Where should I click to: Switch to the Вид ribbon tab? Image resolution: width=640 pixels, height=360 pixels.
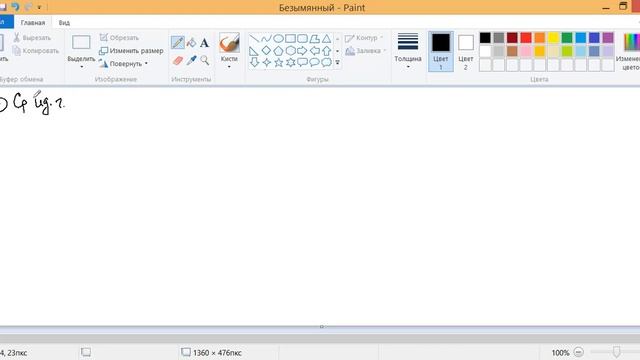pyautogui.click(x=64, y=23)
